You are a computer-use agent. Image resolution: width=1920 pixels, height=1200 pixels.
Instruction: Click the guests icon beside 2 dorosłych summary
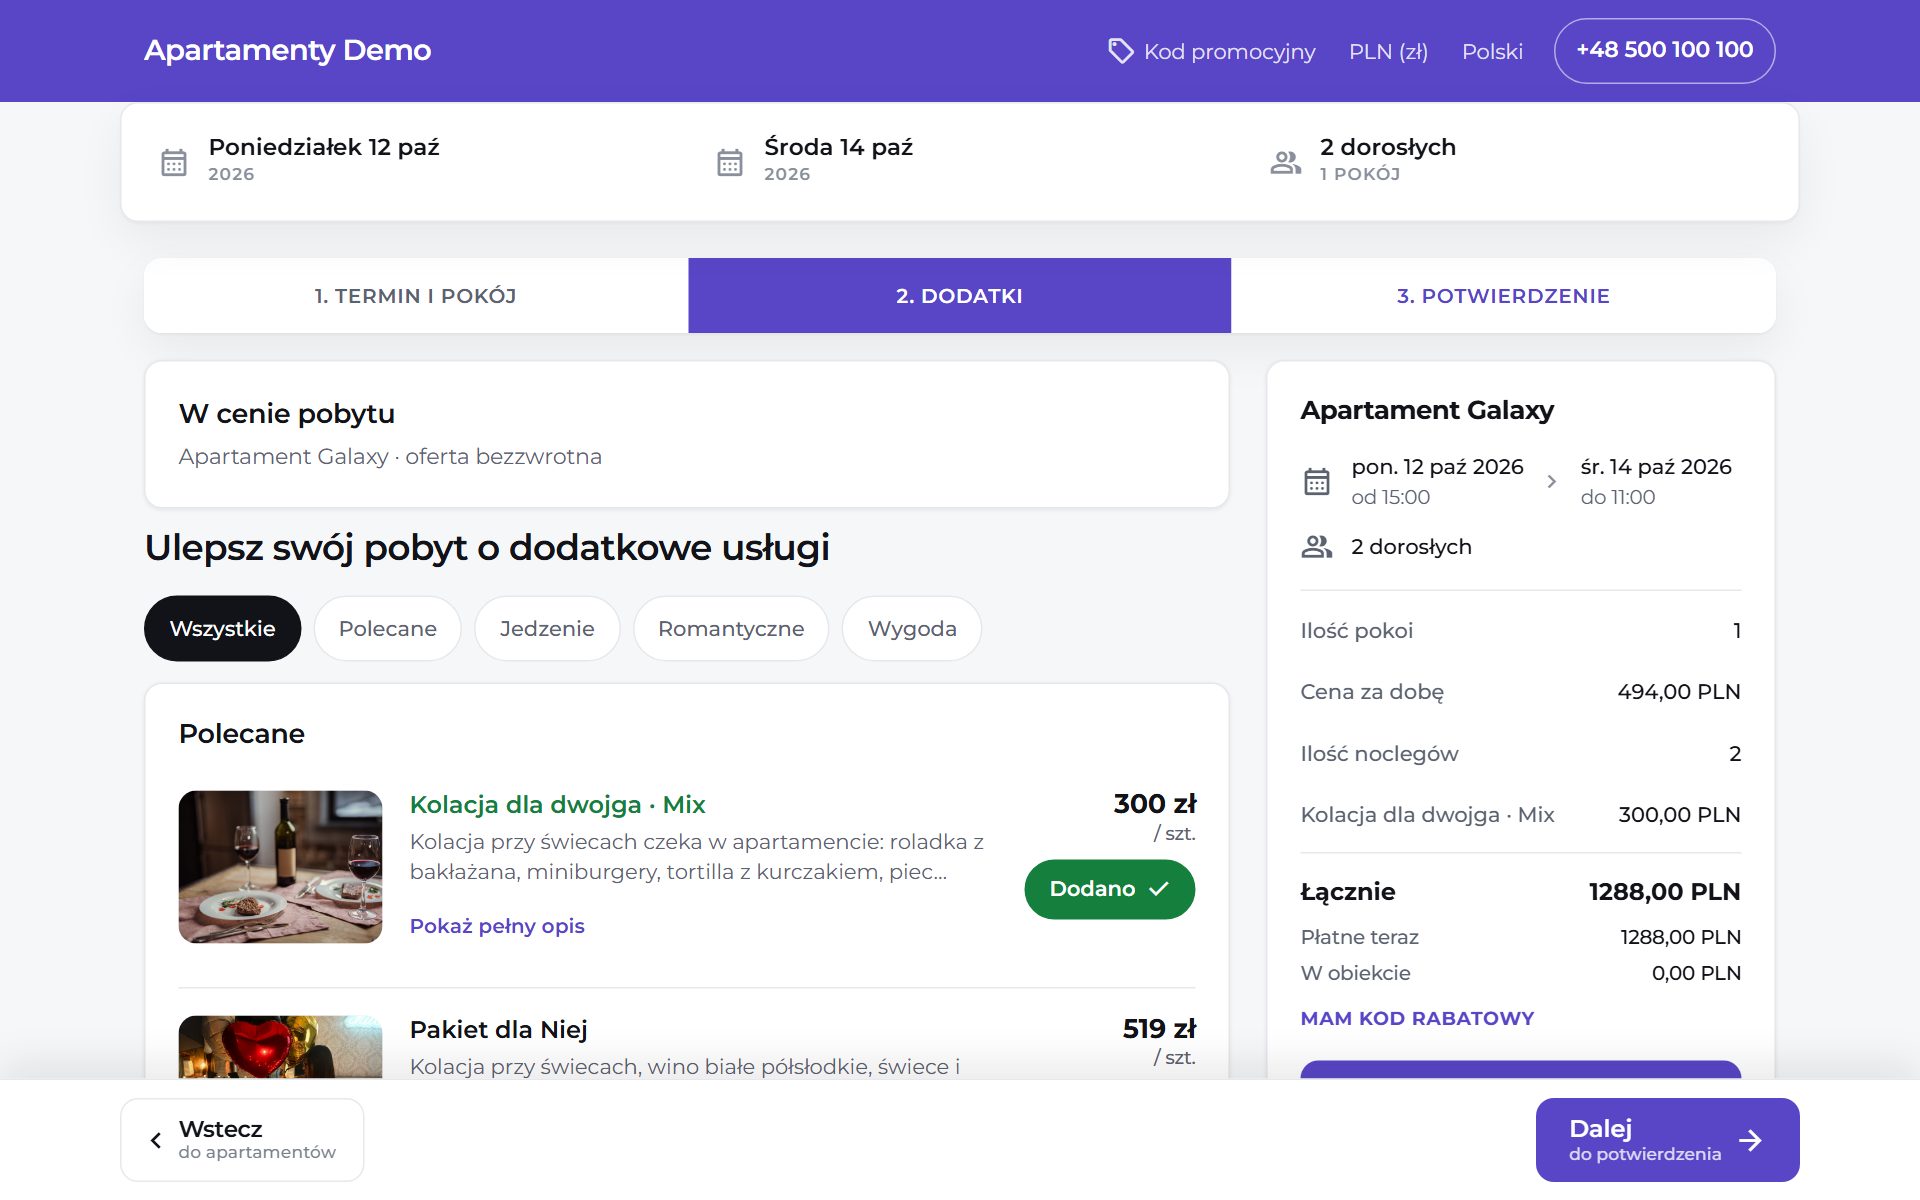tap(1317, 546)
